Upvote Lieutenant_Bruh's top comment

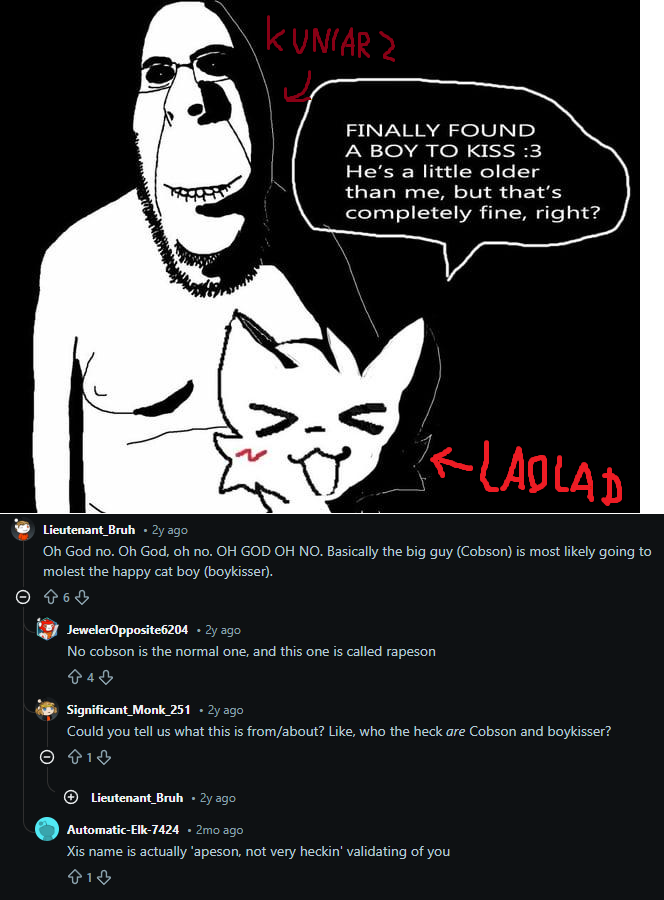click(x=51, y=598)
